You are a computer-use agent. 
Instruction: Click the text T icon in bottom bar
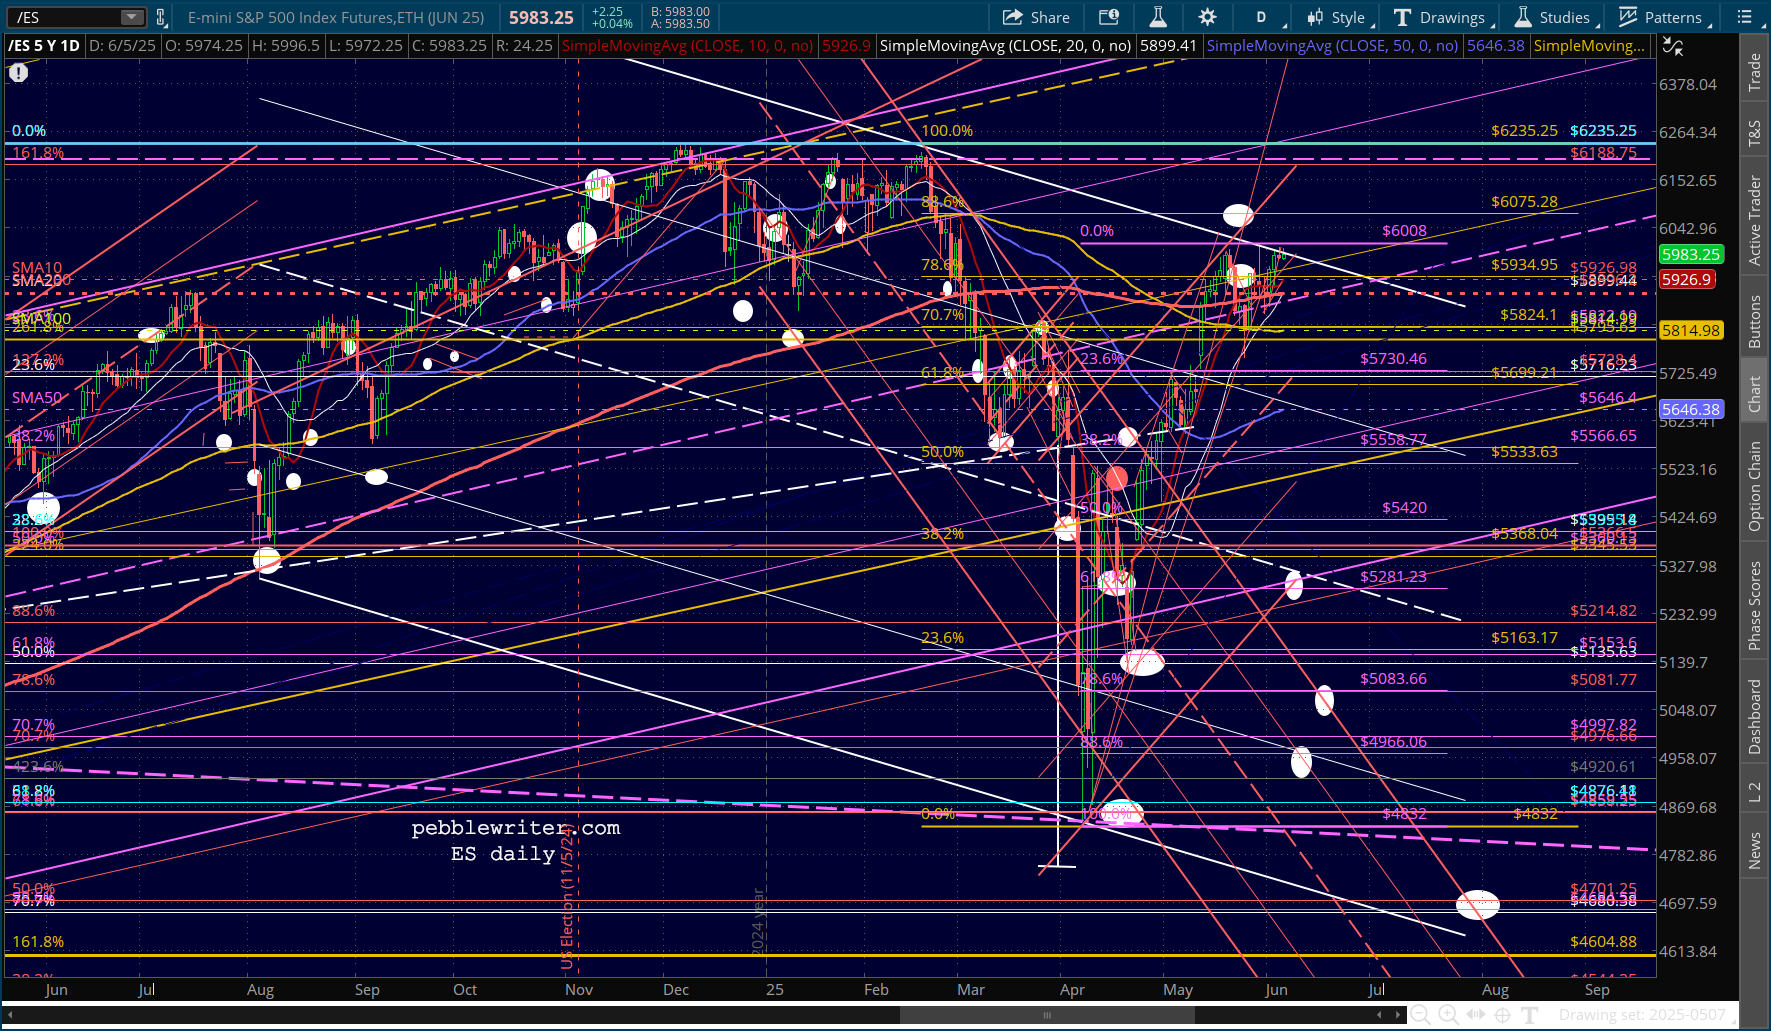pyautogui.click(x=1529, y=1015)
